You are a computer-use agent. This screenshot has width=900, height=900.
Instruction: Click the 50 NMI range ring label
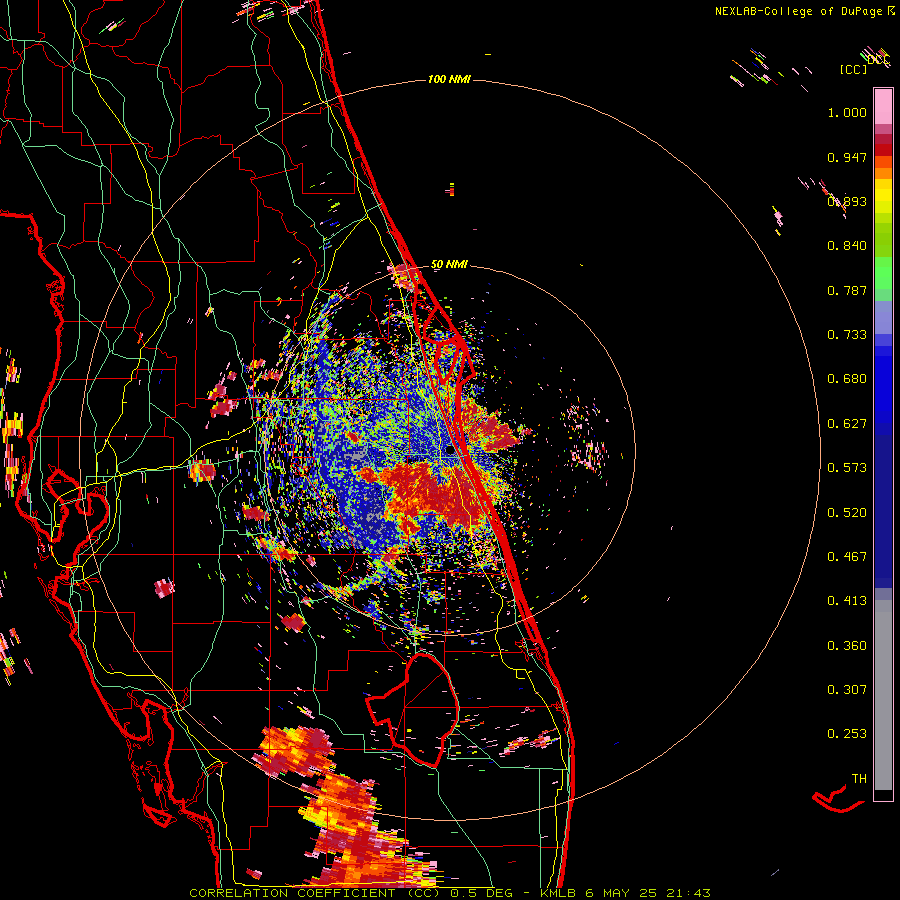coord(449,265)
